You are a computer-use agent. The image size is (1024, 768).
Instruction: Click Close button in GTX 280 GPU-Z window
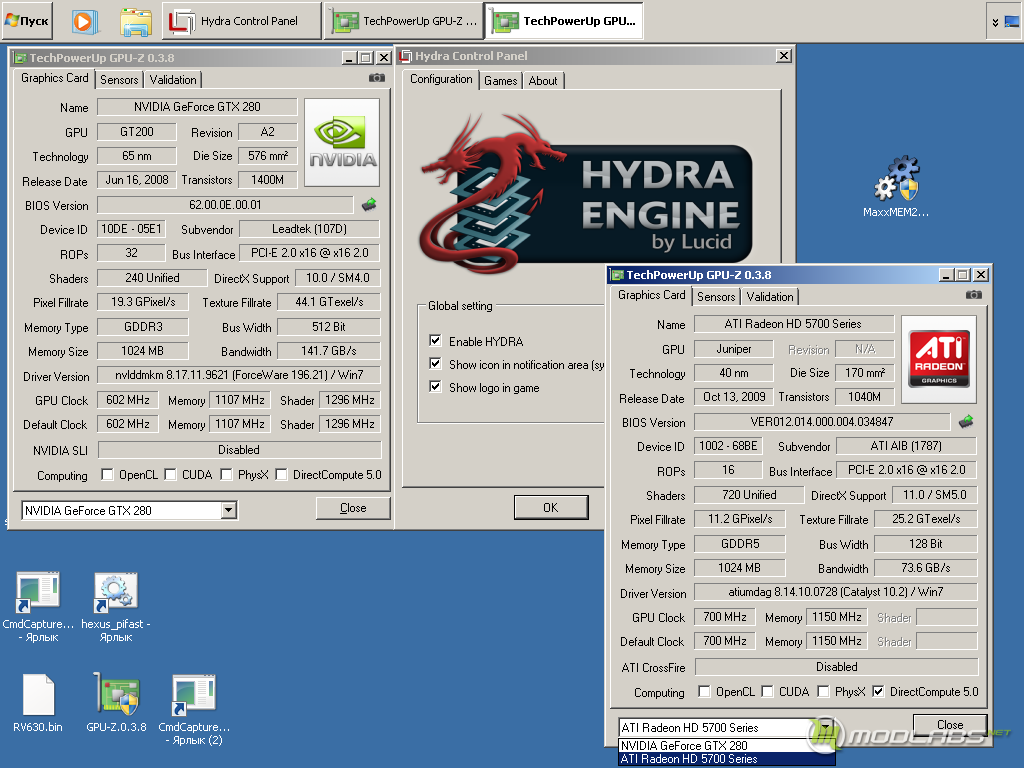pyautogui.click(x=353, y=508)
